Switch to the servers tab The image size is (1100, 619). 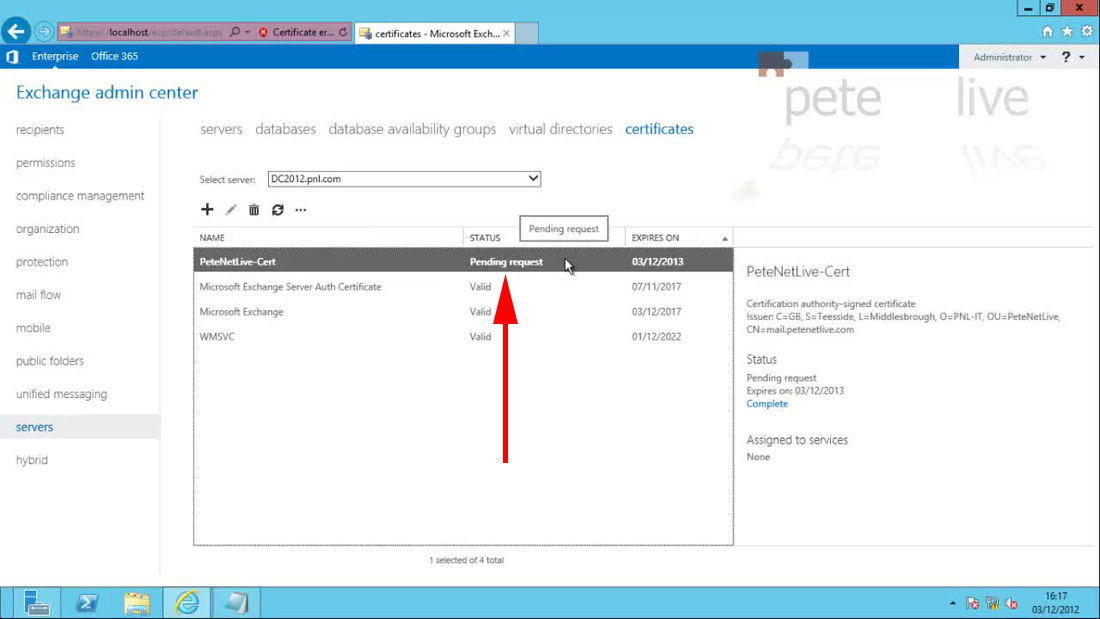[221, 129]
